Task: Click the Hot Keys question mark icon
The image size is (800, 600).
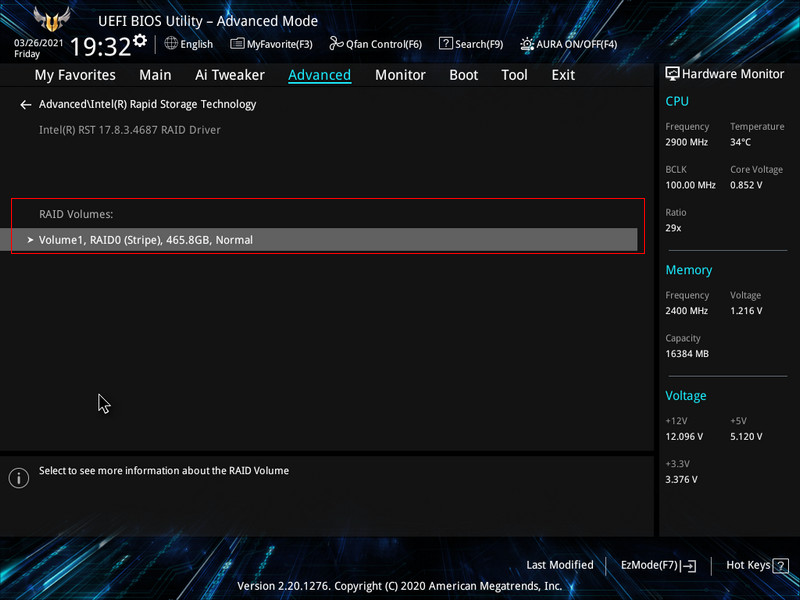Action: pos(781,565)
